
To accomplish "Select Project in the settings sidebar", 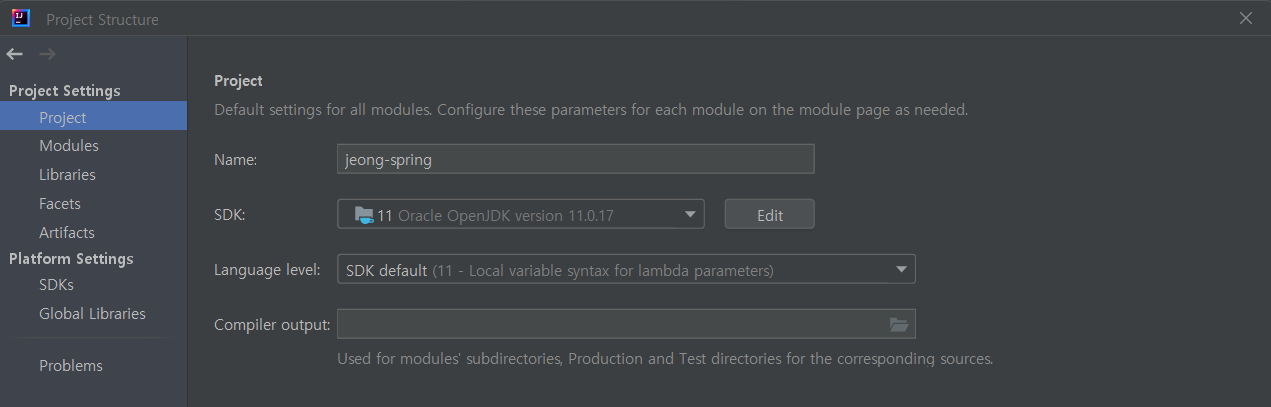I will 63,117.
